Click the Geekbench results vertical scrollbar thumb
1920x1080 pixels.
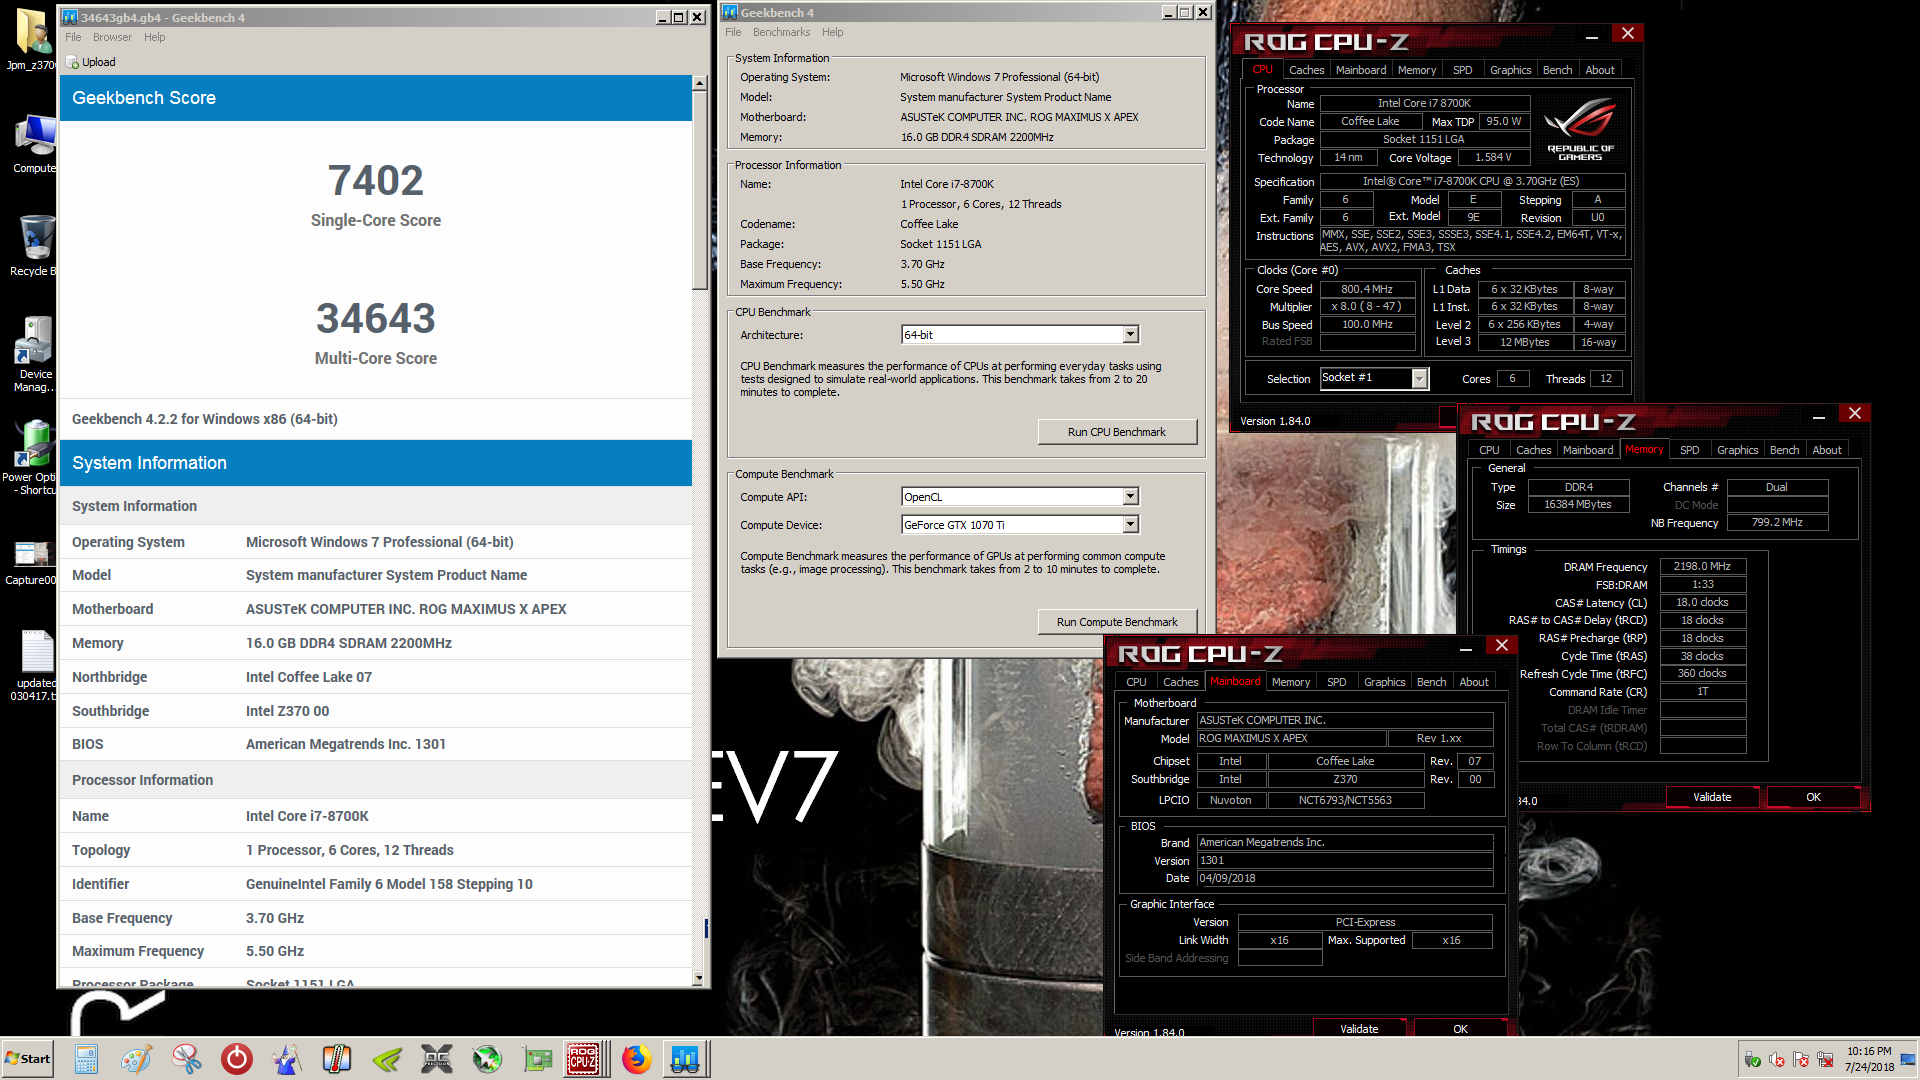700,191
